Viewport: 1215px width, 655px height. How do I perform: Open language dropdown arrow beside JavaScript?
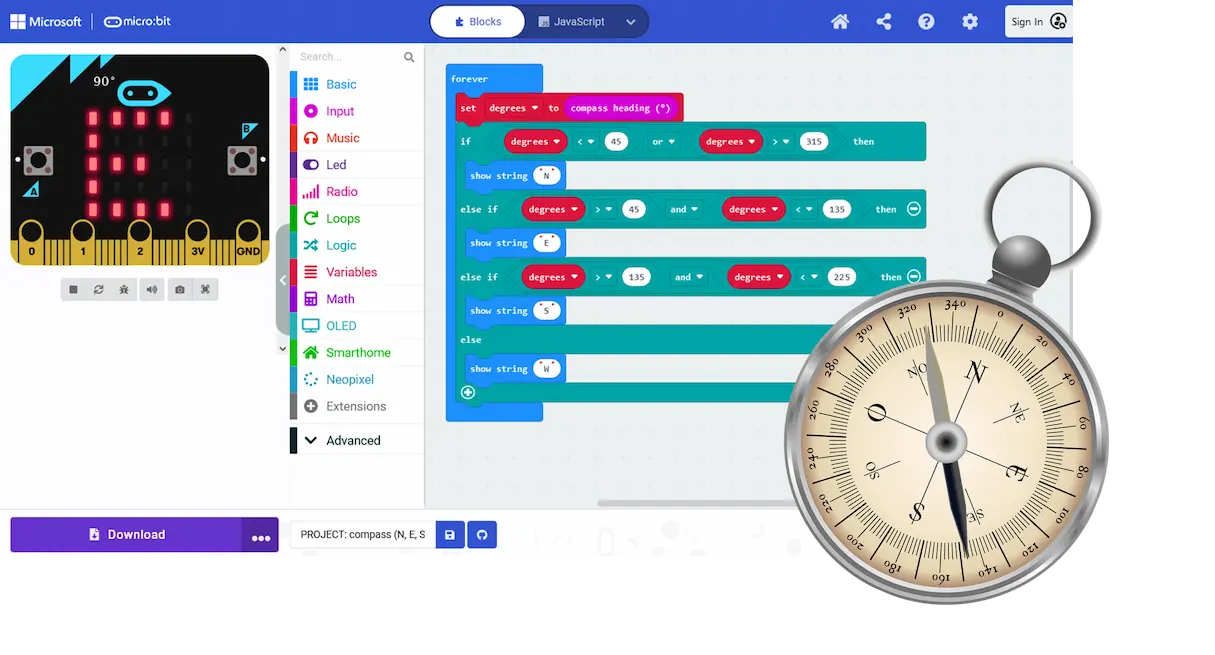[x=631, y=22]
